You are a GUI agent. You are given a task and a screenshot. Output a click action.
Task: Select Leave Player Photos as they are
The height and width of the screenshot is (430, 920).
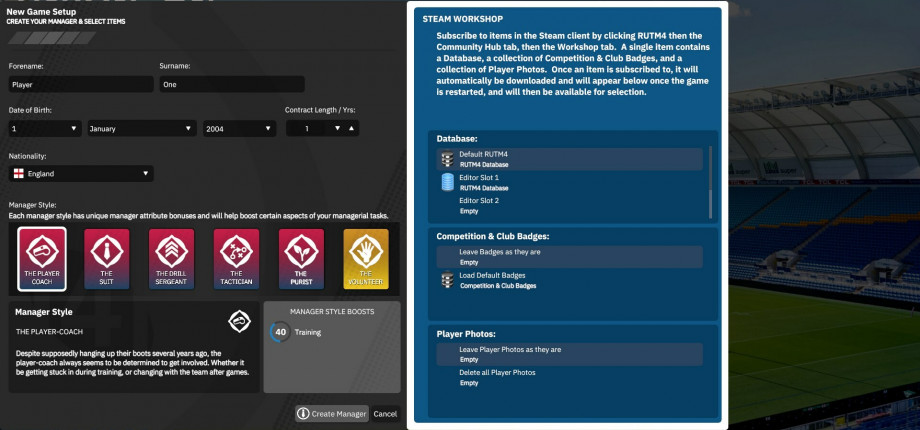(x=569, y=354)
